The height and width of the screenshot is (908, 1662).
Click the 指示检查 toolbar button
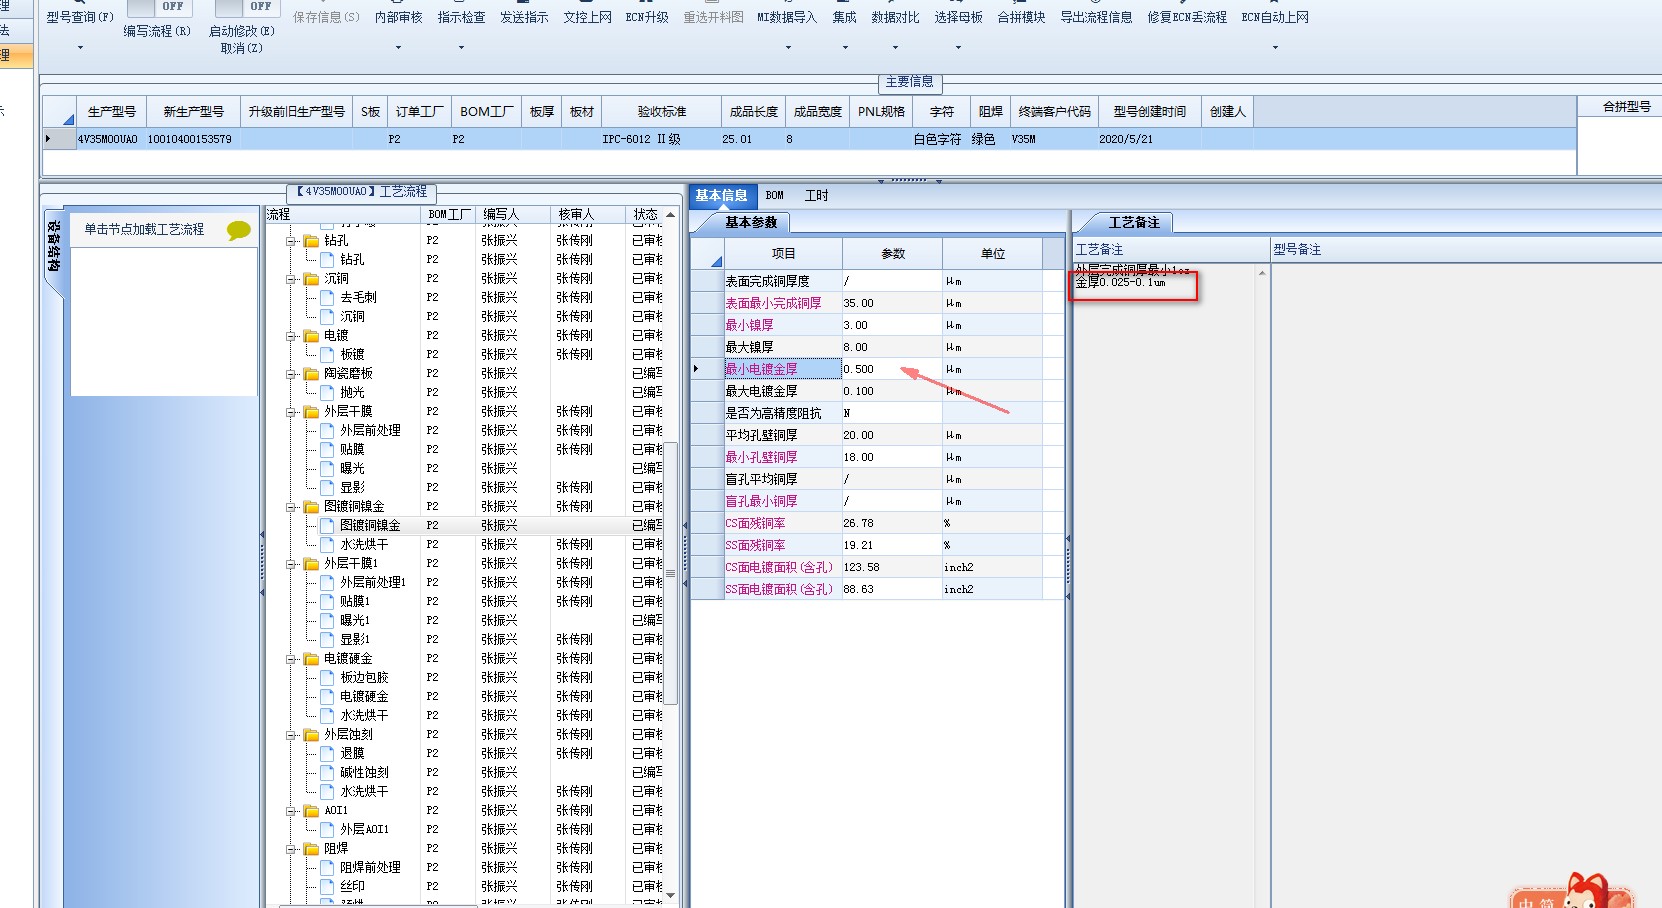pos(461,17)
